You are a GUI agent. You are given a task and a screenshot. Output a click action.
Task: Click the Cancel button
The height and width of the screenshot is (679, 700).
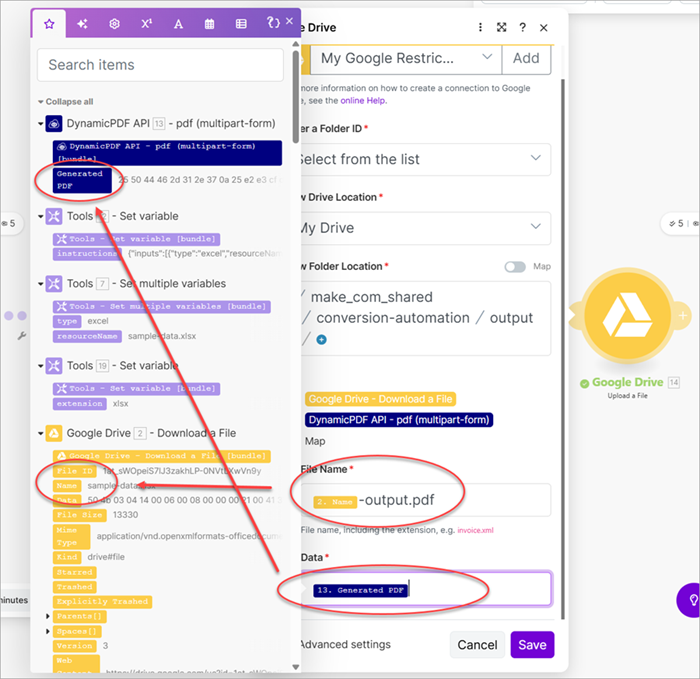click(477, 645)
